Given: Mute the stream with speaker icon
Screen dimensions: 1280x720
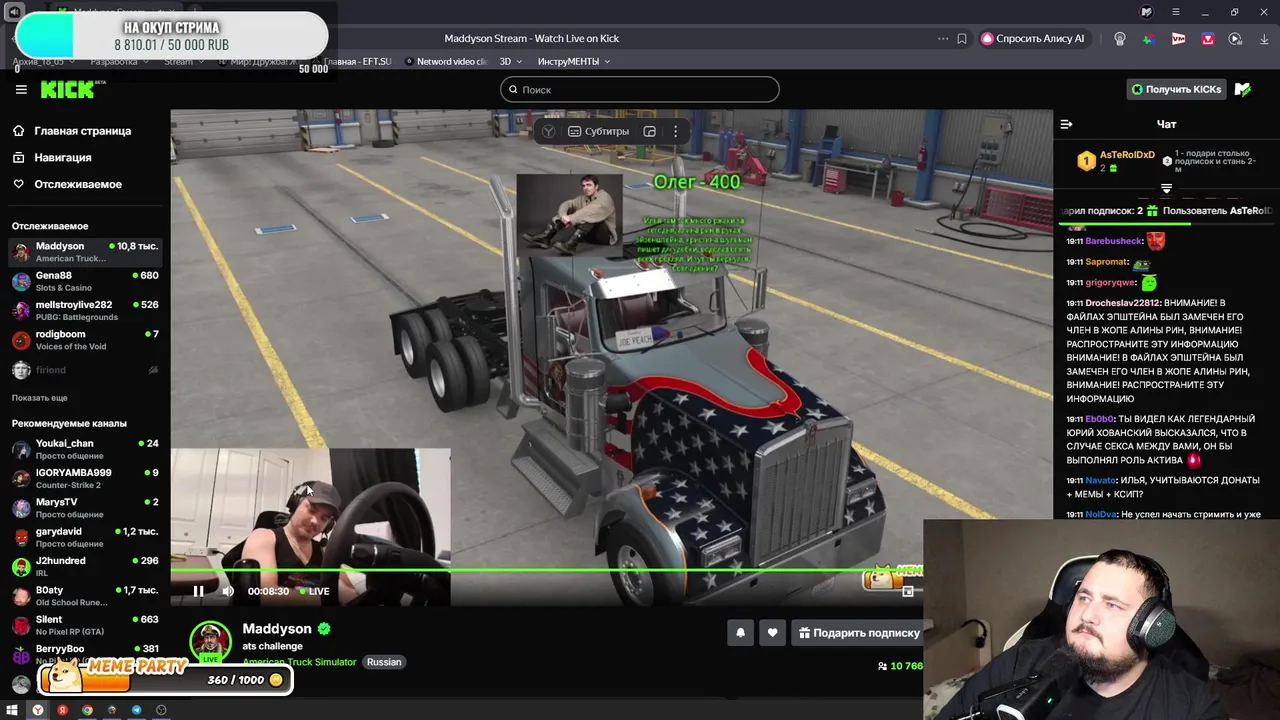Looking at the screenshot, I should pos(228,591).
